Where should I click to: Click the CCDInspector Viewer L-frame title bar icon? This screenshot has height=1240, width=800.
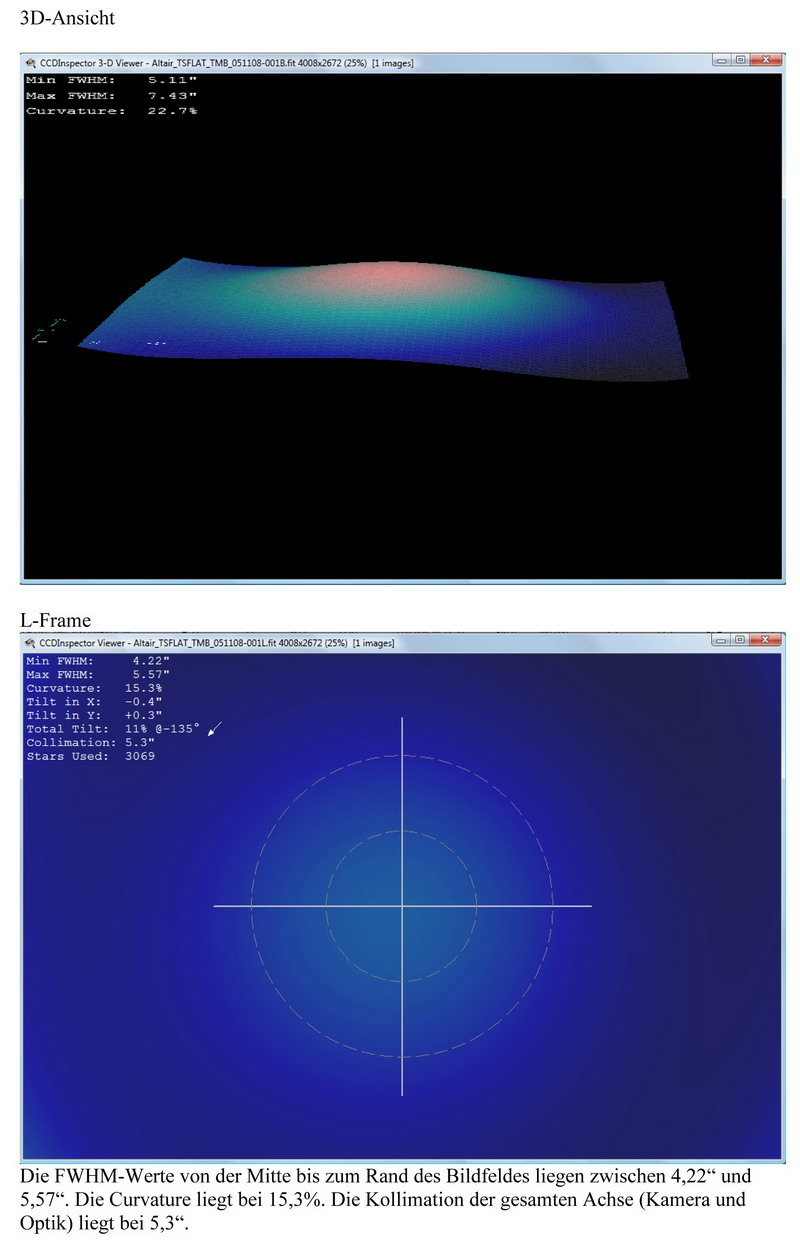[x=30, y=643]
